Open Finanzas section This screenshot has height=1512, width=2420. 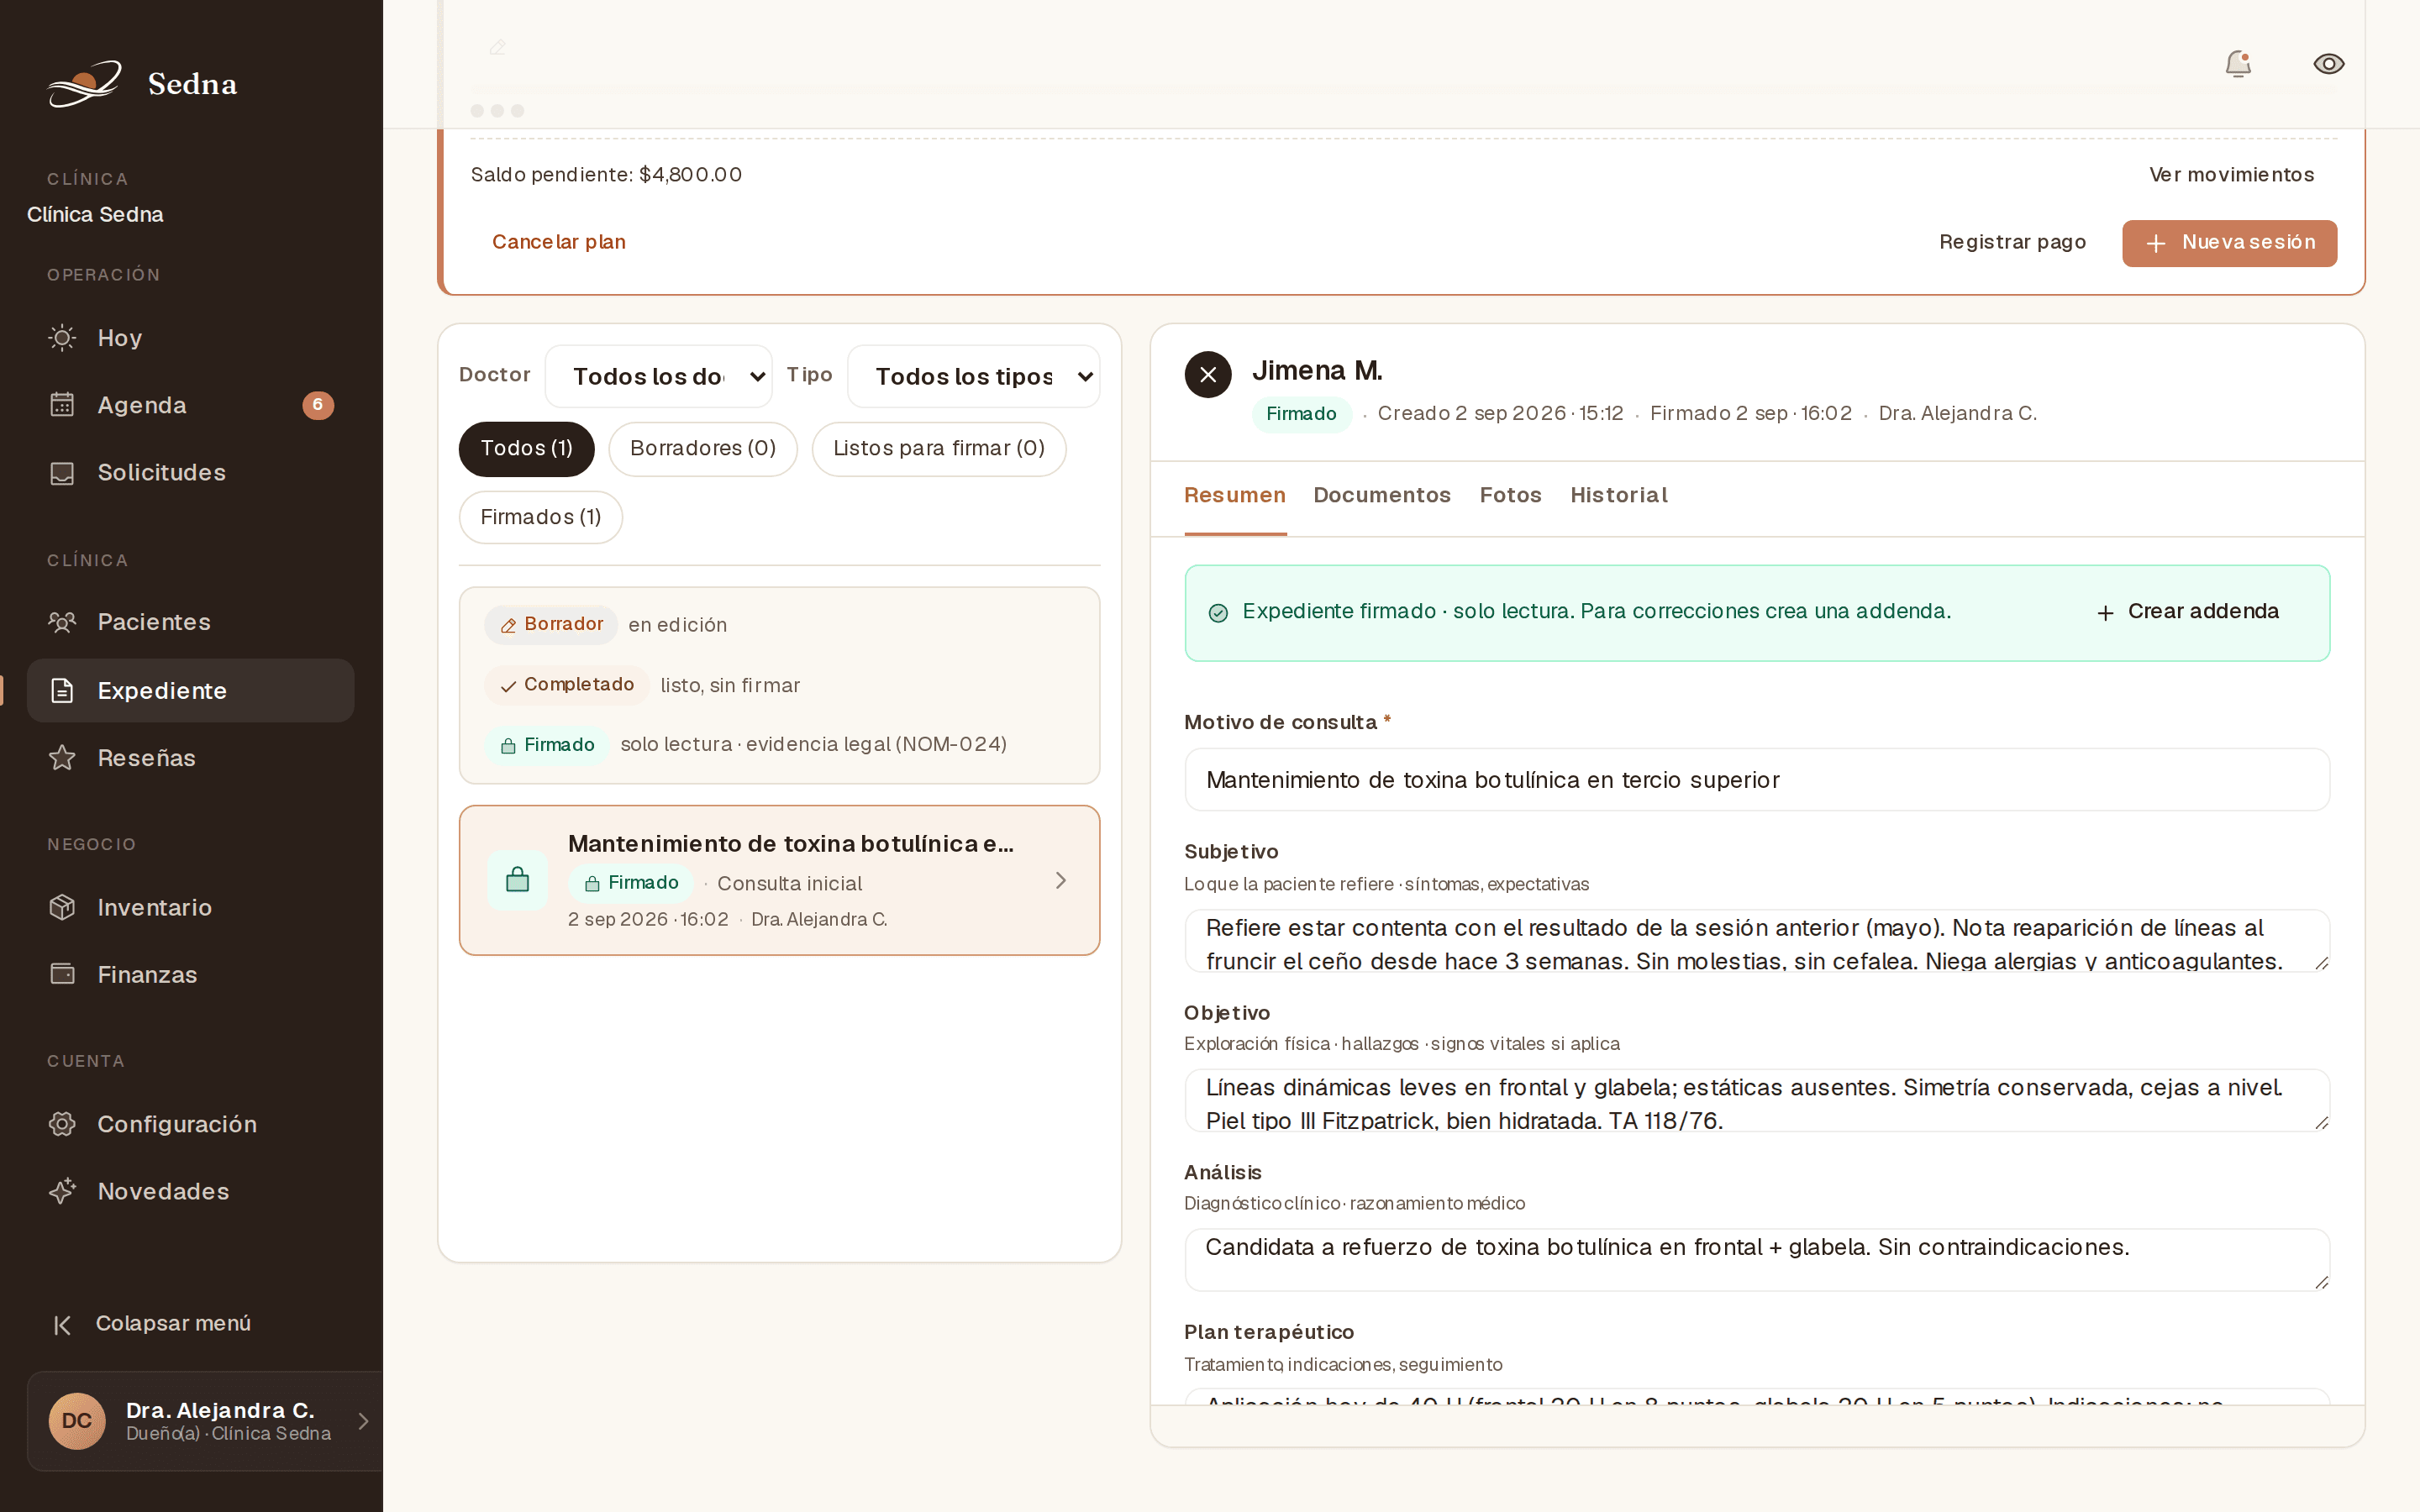(190, 974)
